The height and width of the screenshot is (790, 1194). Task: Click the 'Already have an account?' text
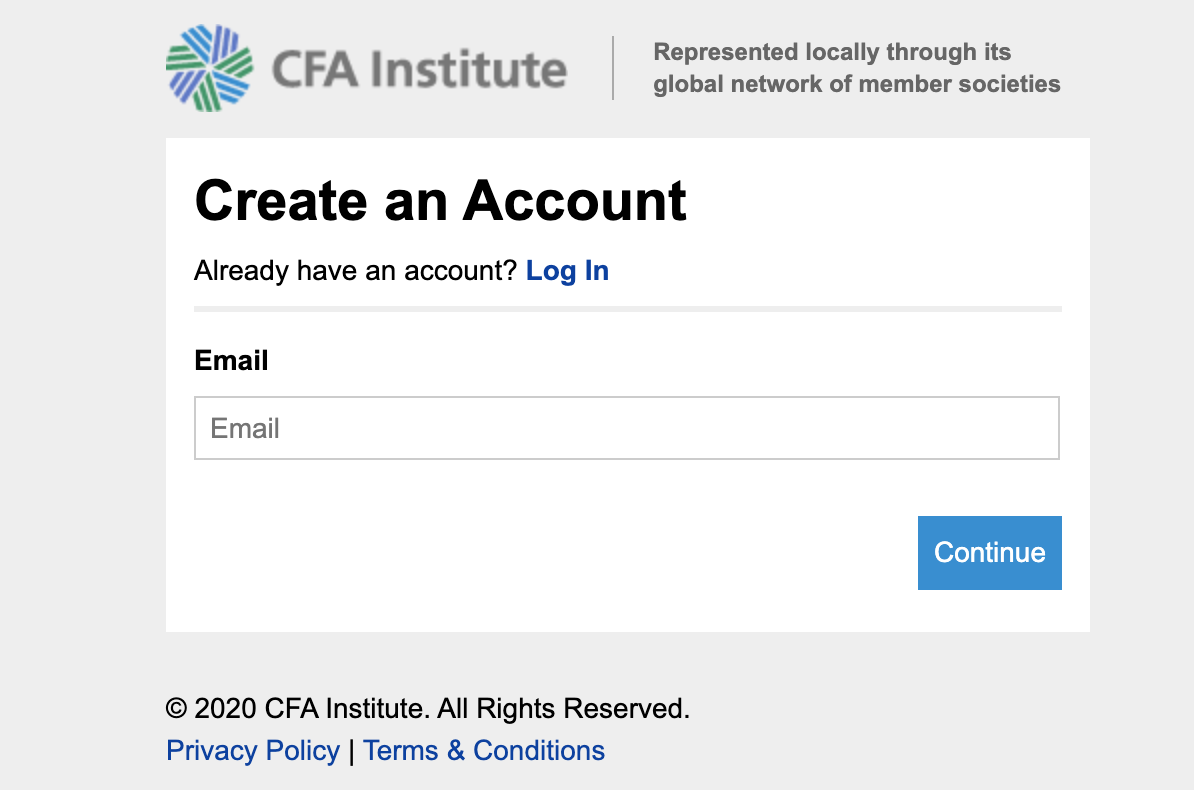point(355,271)
